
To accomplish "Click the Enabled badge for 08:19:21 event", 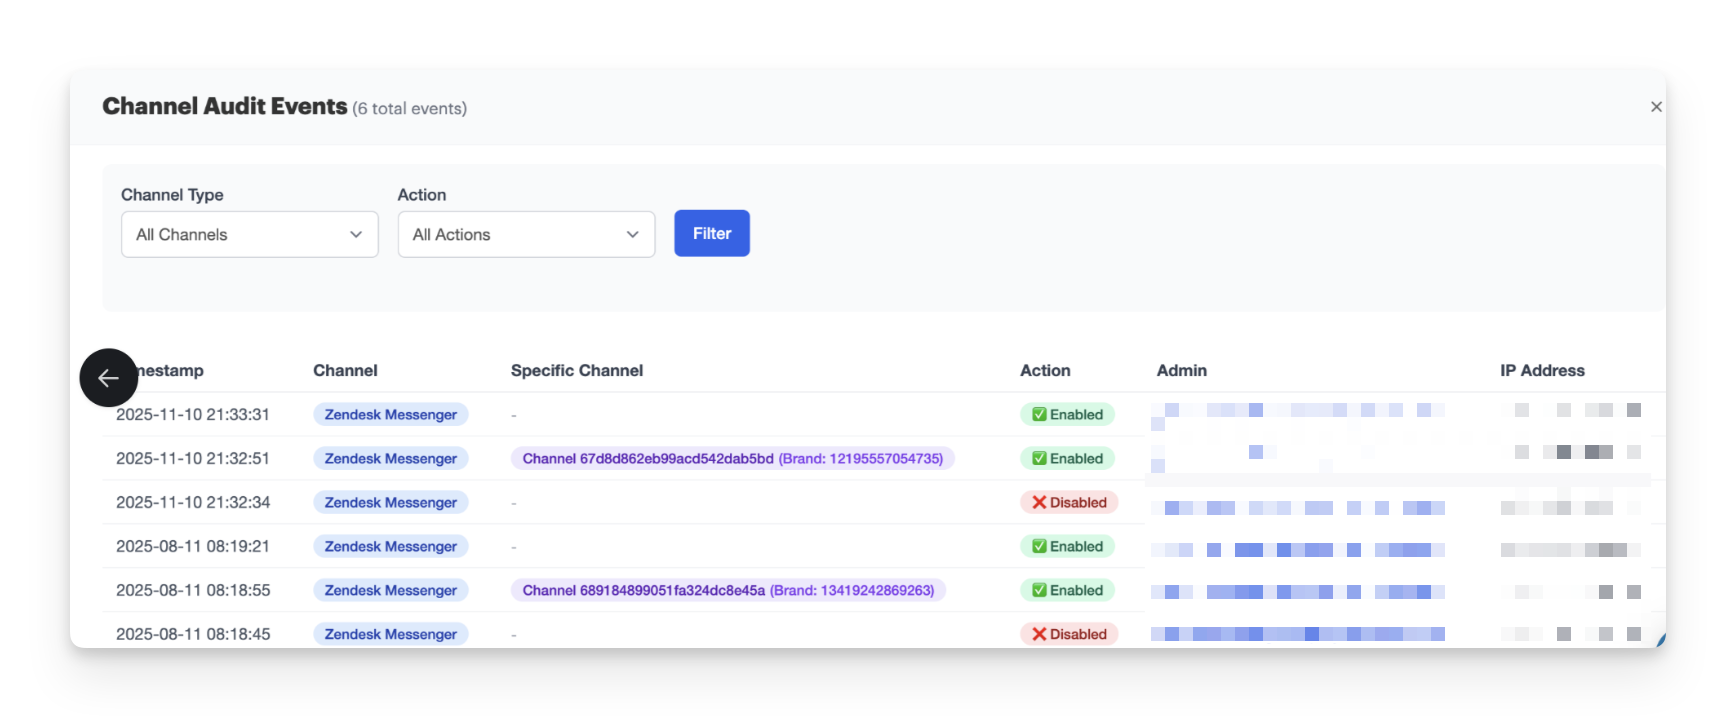I will click(x=1067, y=547).
